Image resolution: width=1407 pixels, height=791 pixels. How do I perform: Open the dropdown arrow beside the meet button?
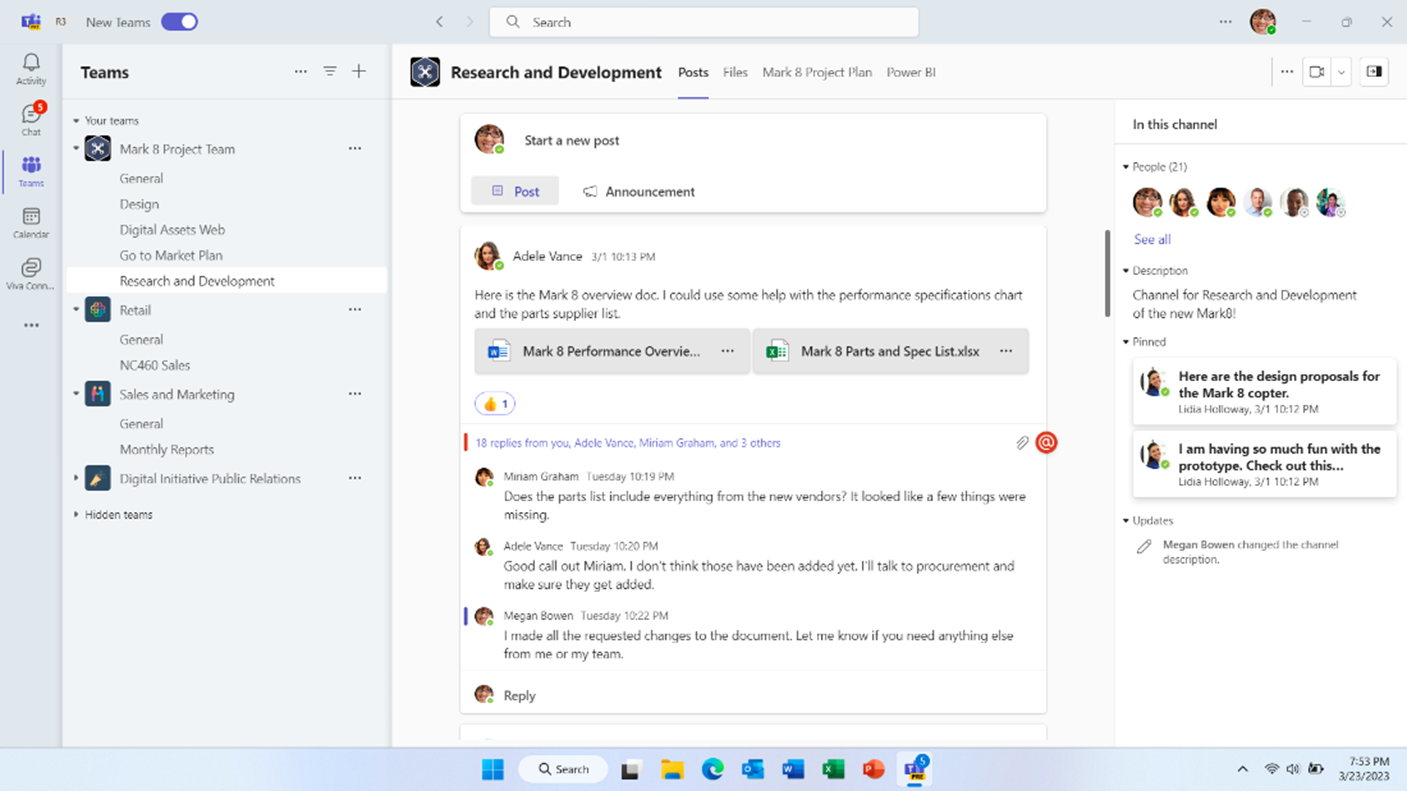[1342, 72]
